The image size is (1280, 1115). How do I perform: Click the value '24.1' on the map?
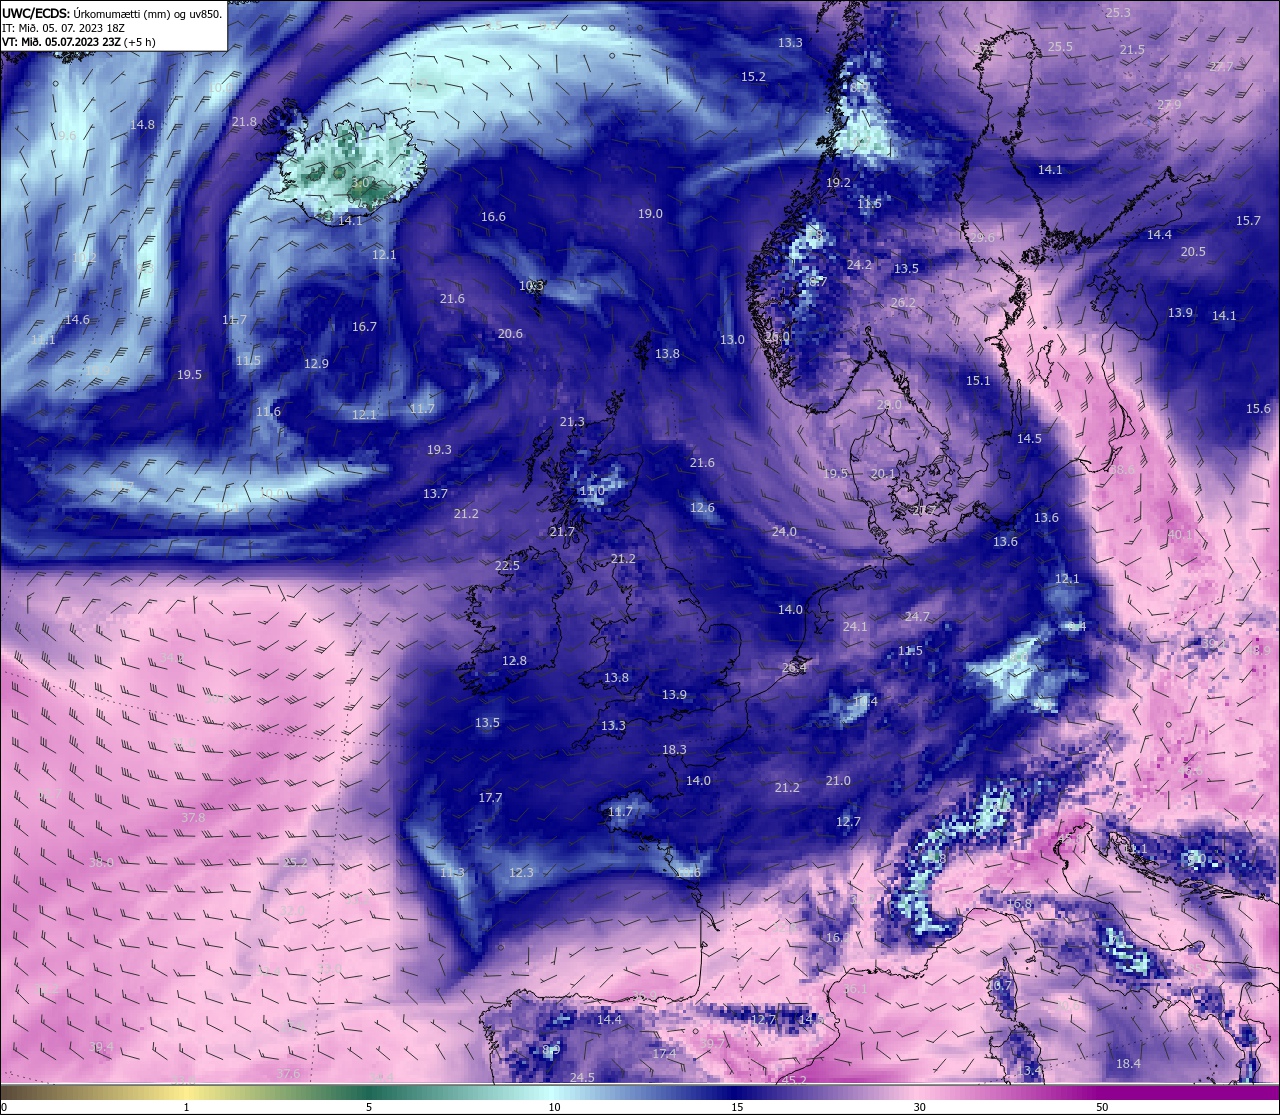(x=855, y=627)
